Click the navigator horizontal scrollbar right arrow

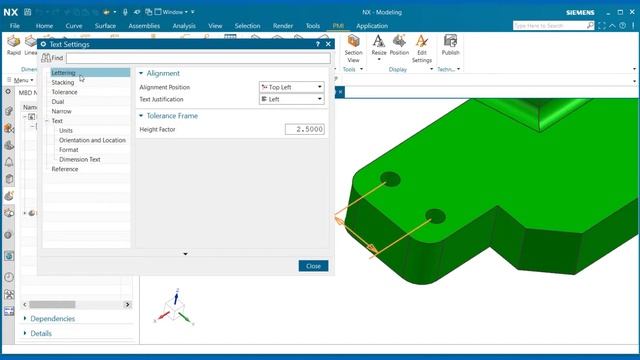(x=127, y=304)
